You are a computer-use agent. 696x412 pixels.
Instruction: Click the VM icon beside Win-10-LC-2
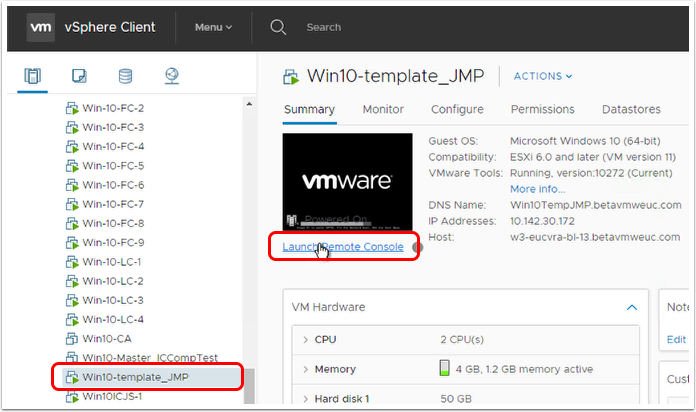pos(72,281)
